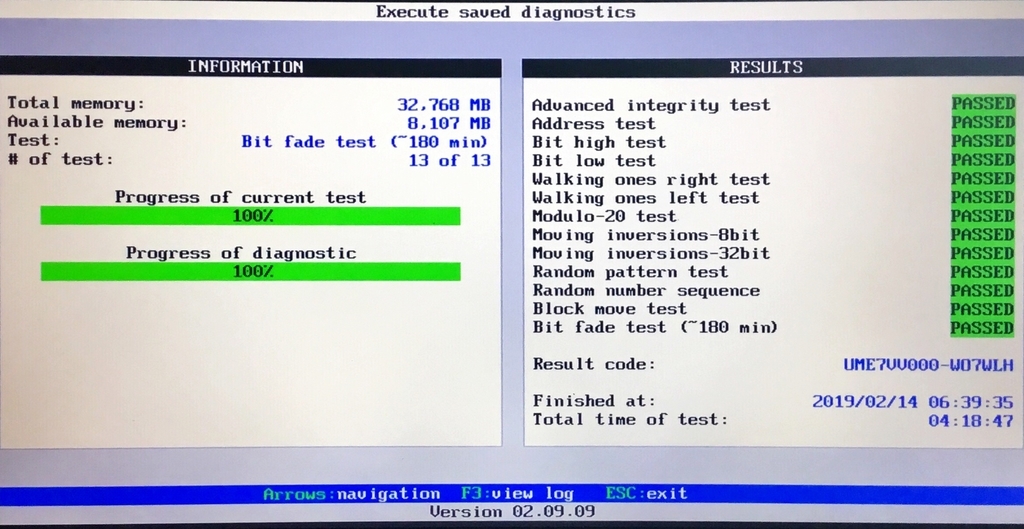Click 'ESC:exit' in the bottom bar
Image resolution: width=1024 pixels, height=529 pixels.
pos(646,494)
